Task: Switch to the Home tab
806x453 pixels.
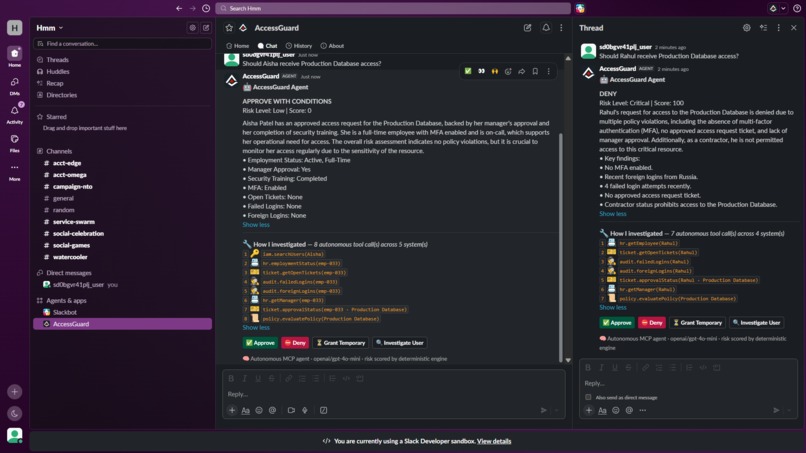Action: click(x=237, y=46)
